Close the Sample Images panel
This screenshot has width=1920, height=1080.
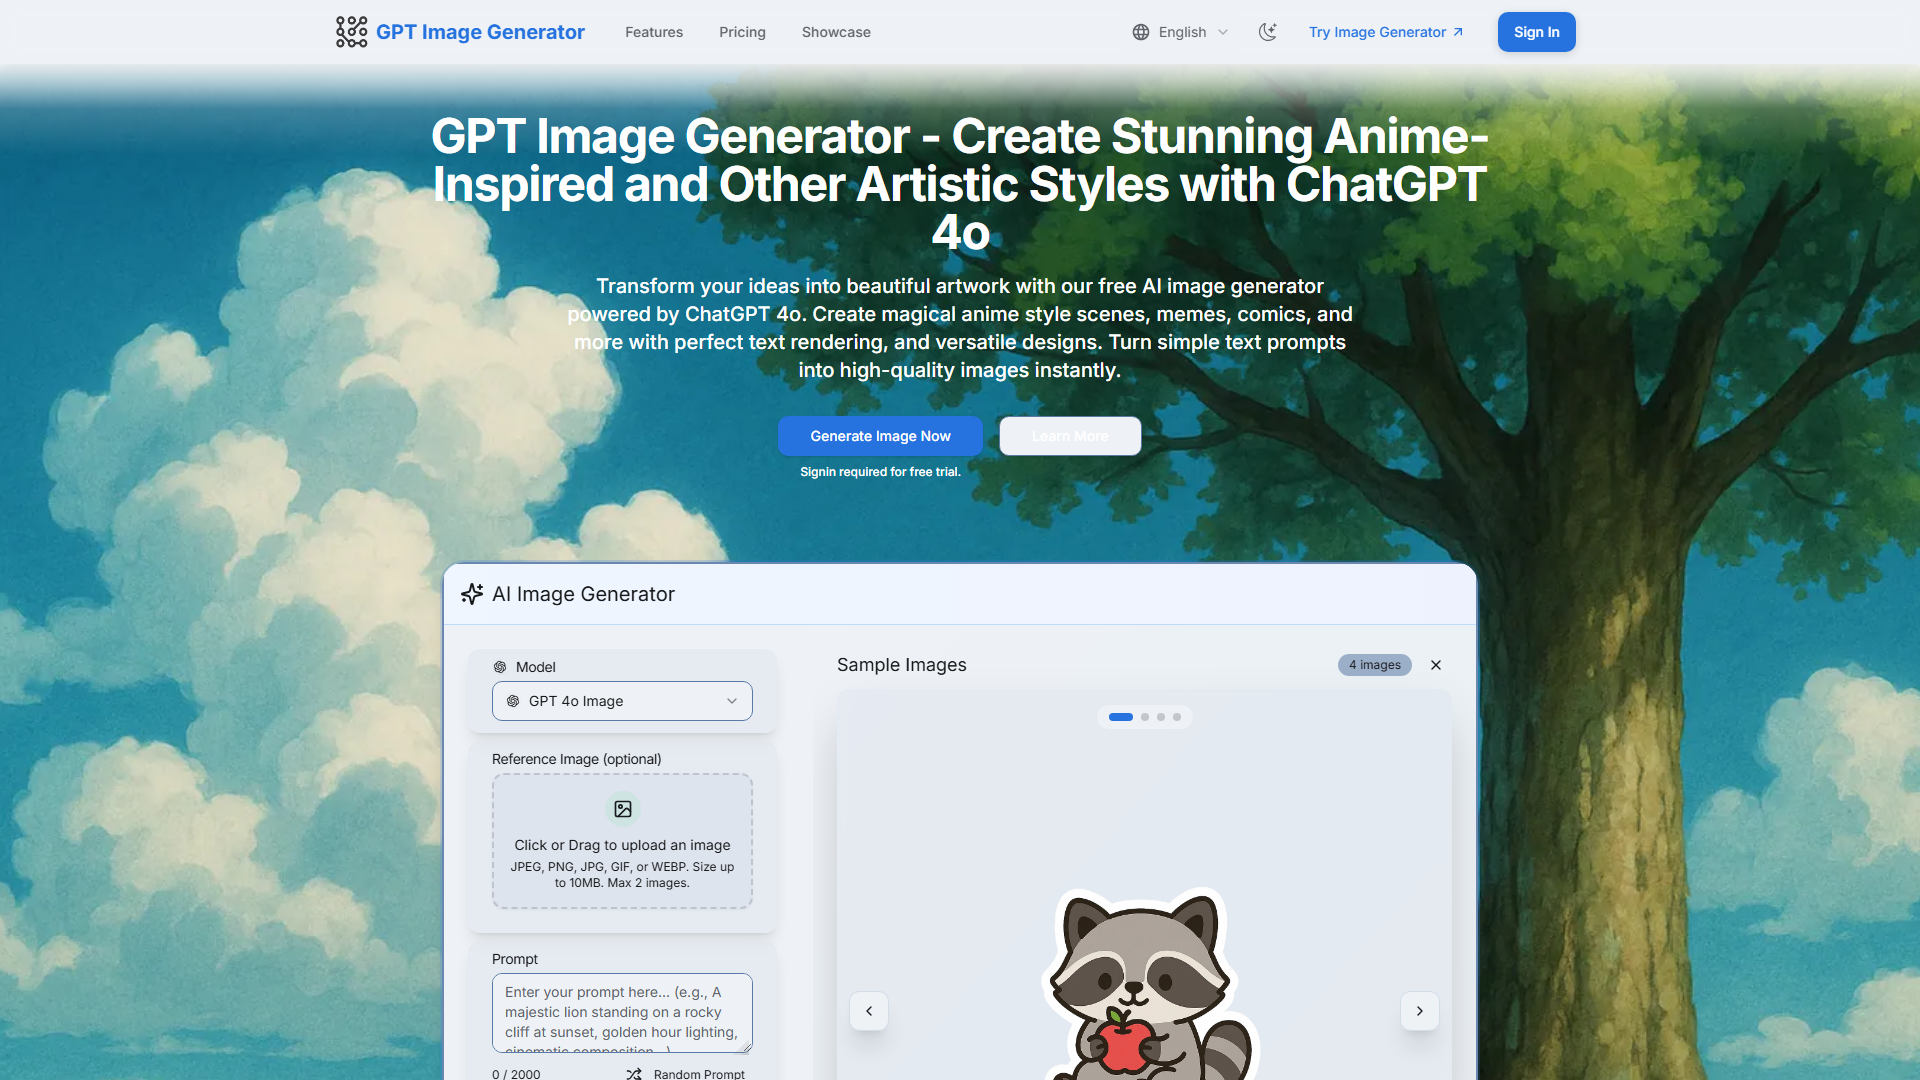pyautogui.click(x=1436, y=665)
